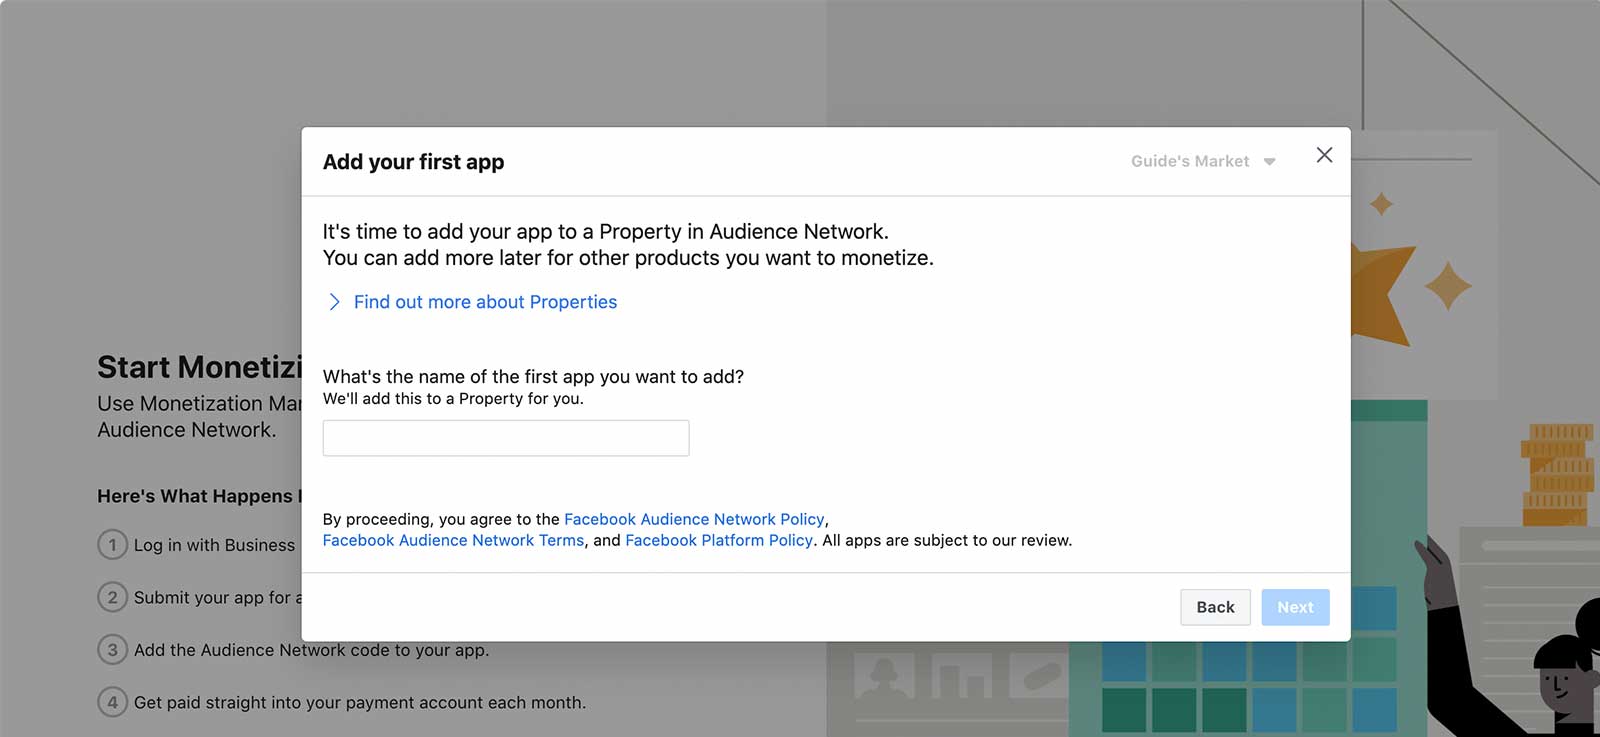
Task: Click the Next button
Action: click(x=1295, y=607)
